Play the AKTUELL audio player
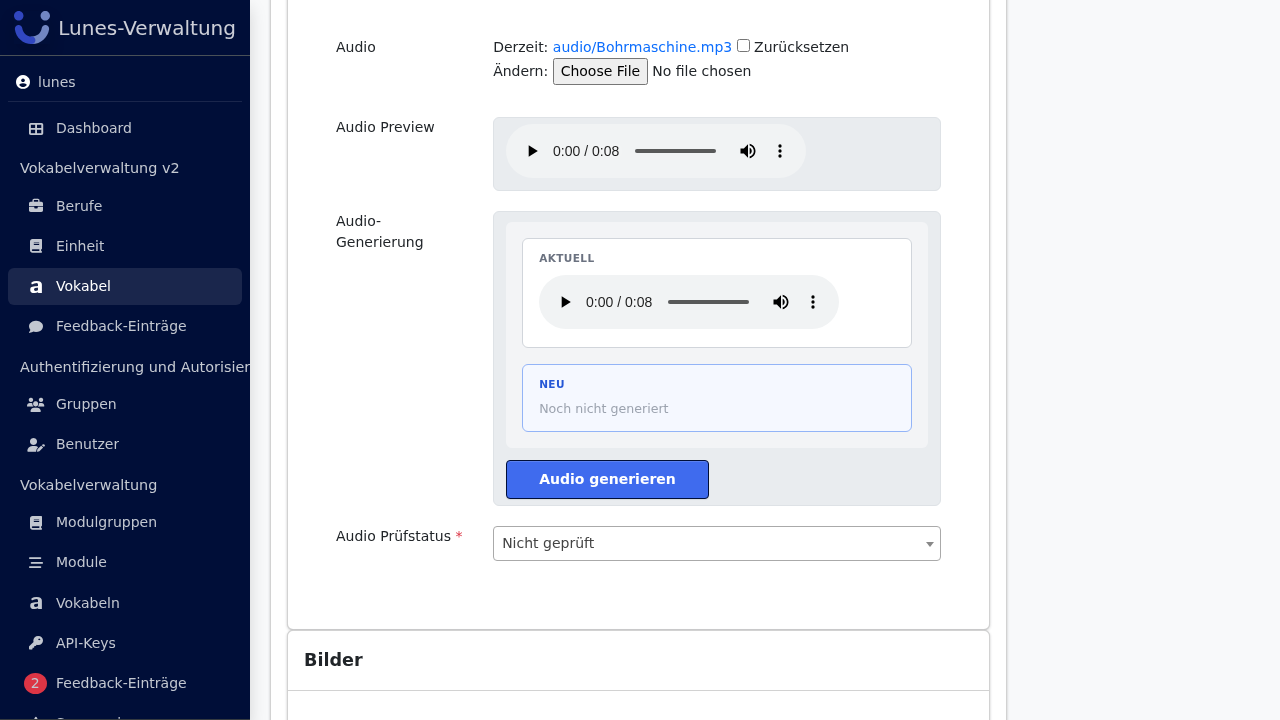Image resolution: width=1280 pixels, height=720 pixels. [565, 302]
